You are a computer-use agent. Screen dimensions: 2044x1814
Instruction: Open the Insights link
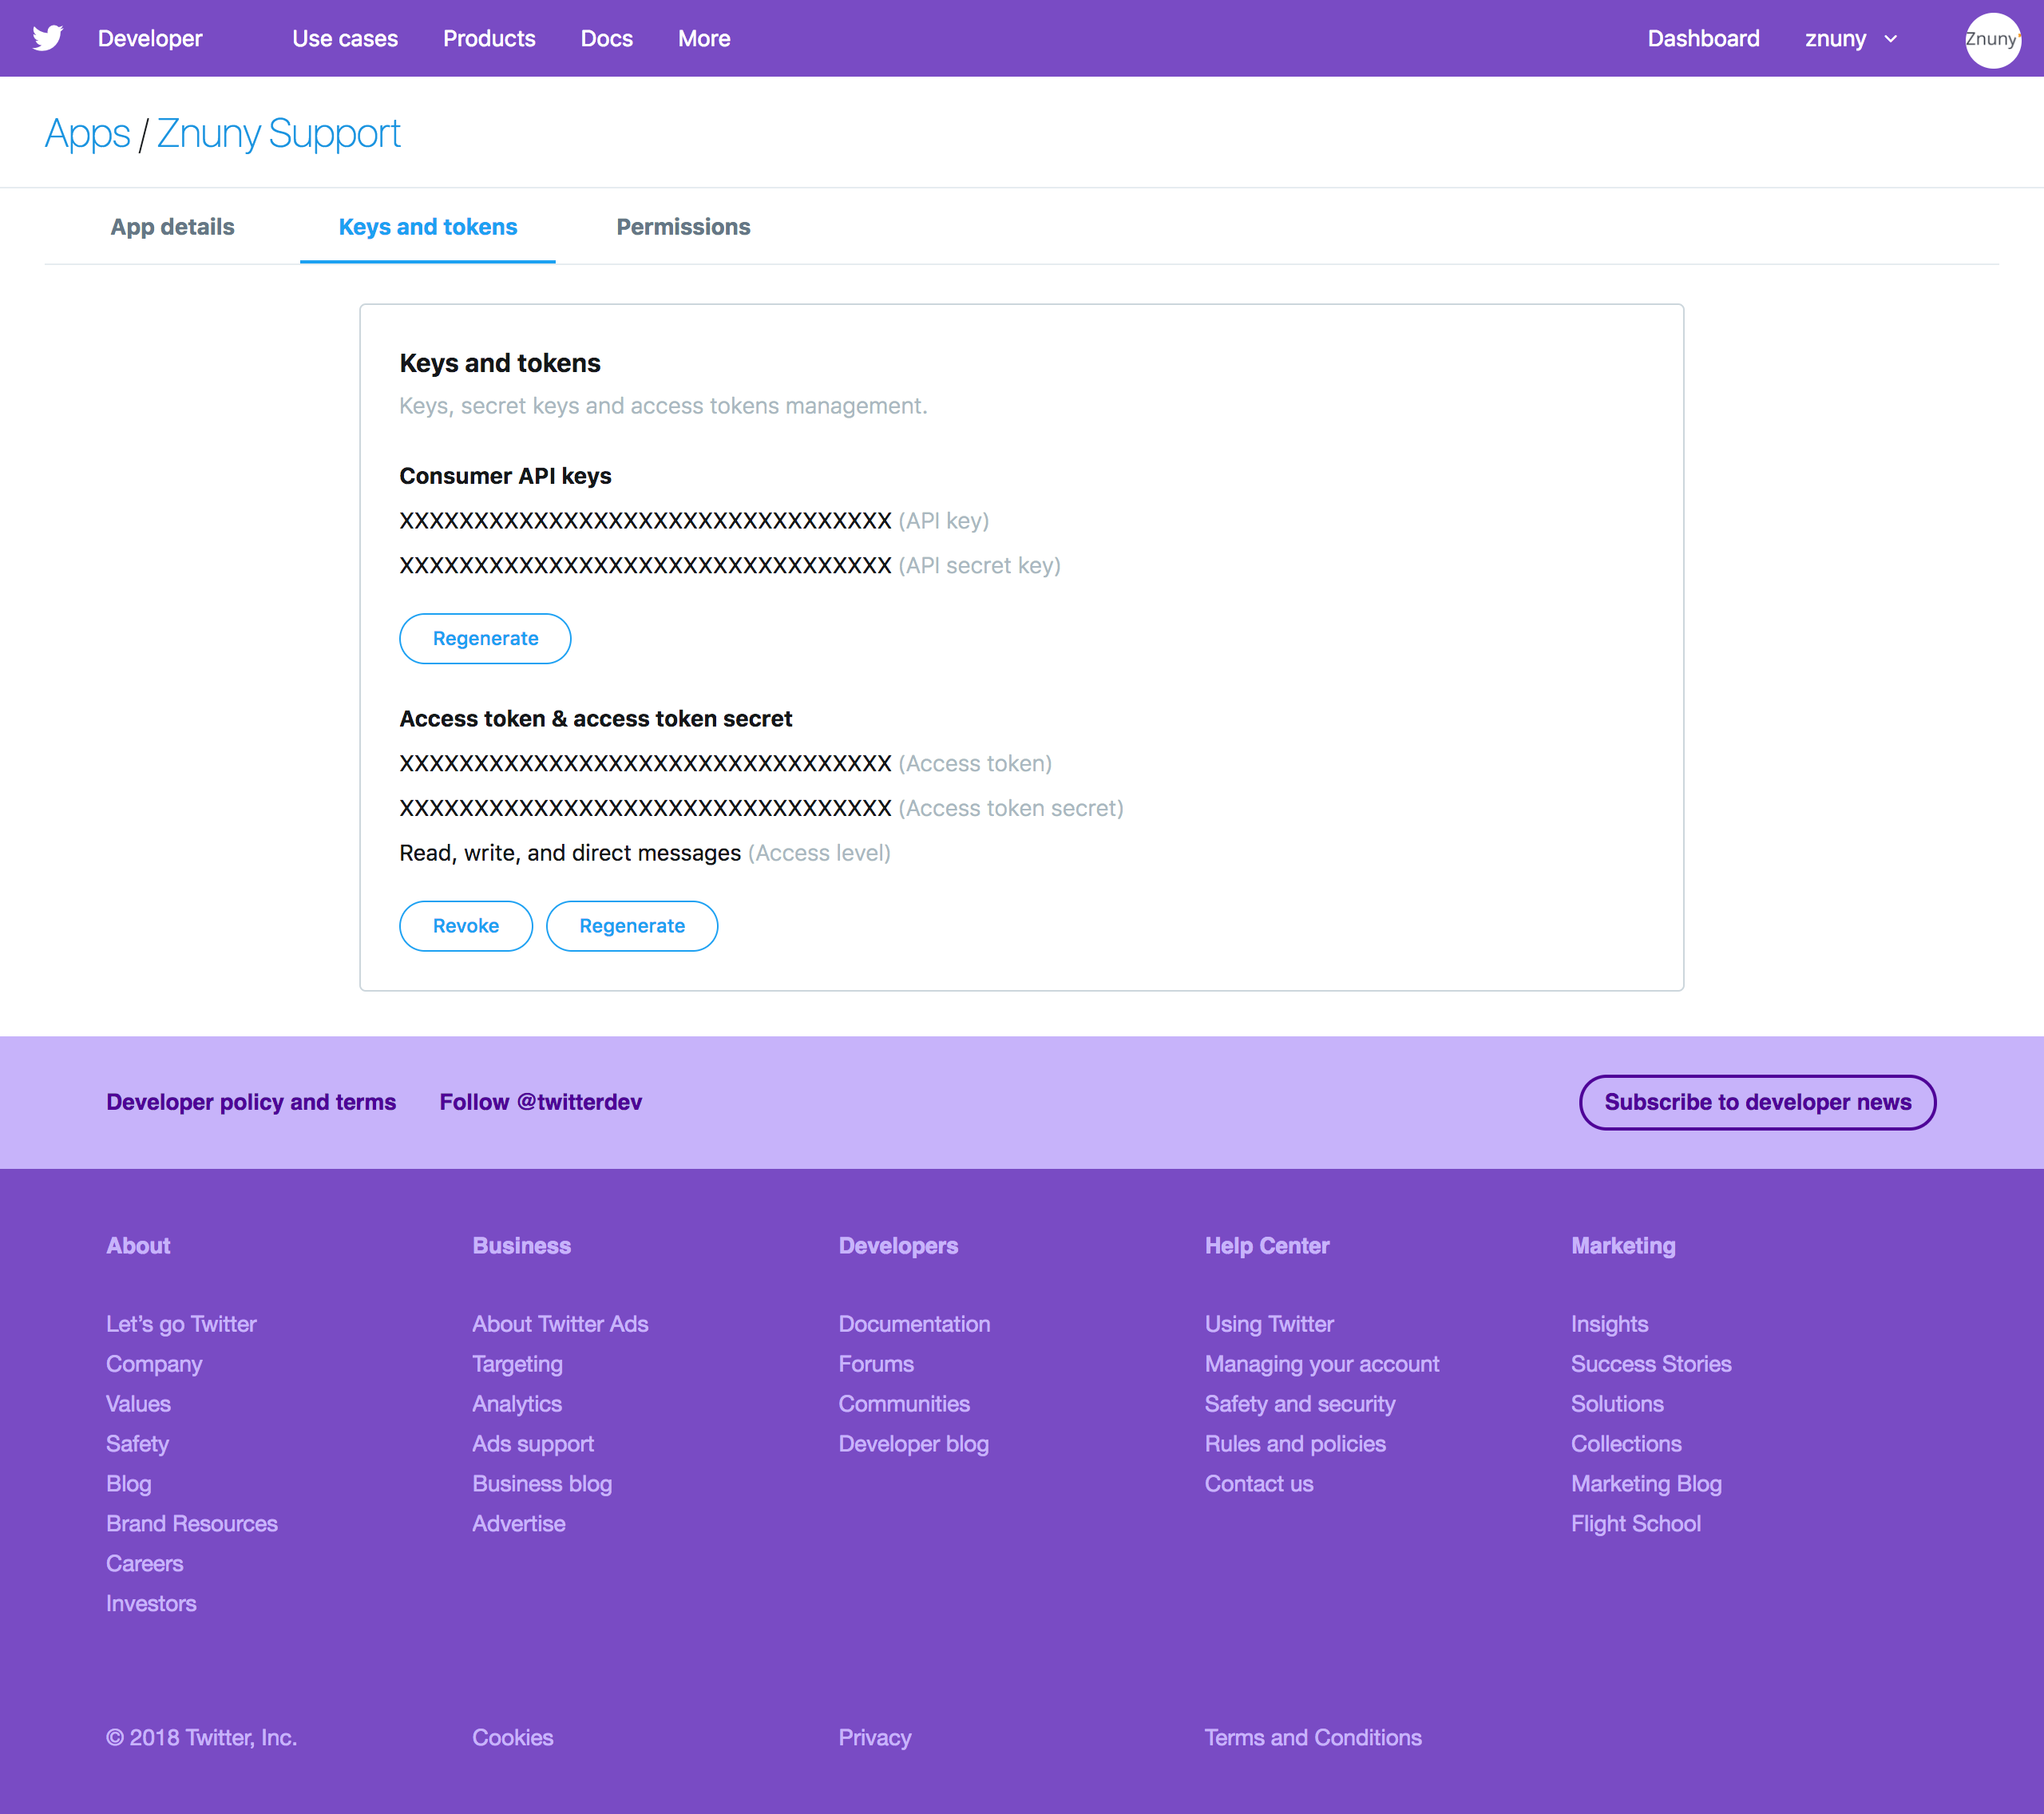[1609, 1324]
